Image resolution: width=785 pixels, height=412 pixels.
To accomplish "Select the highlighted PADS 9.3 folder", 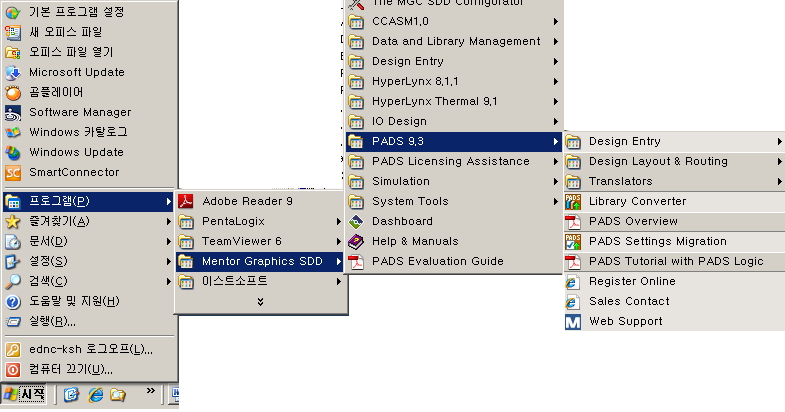I will coord(454,142).
